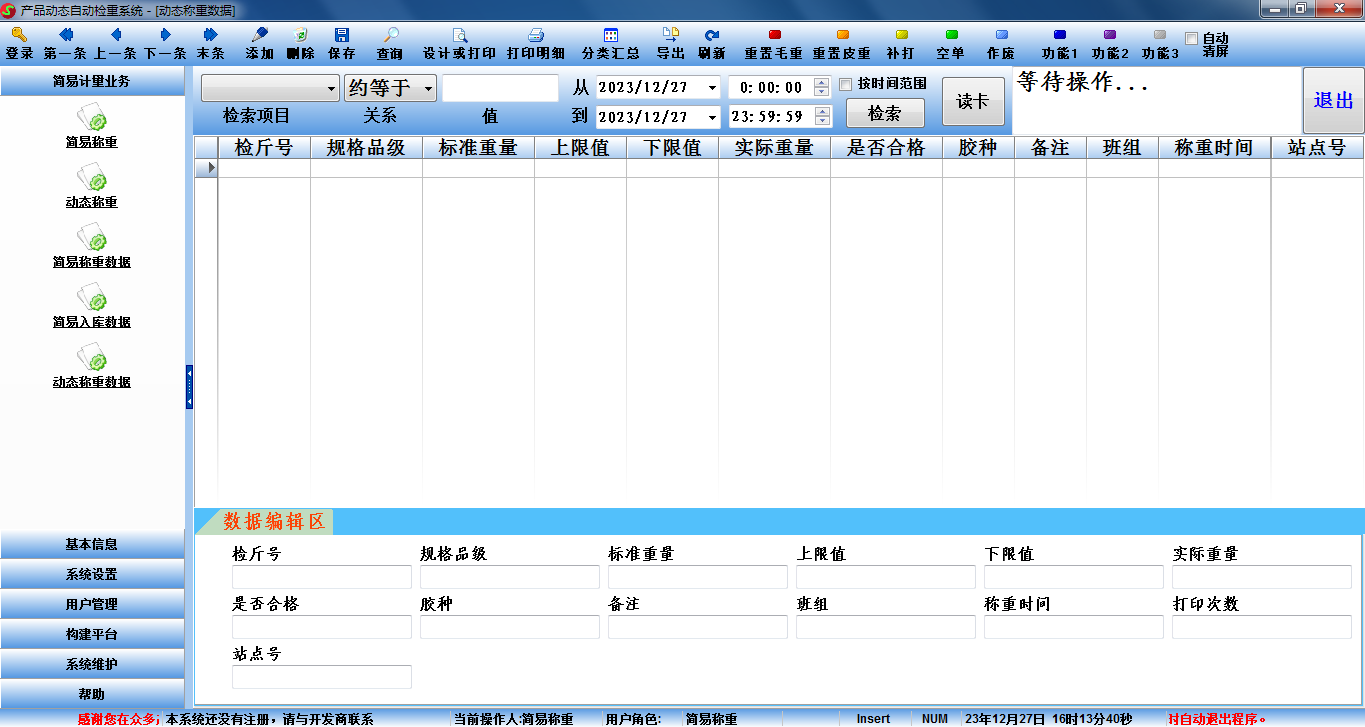Screen dimensions: 1365x727
Task: Open the 约等于 relation dropdown
Action: [x=428, y=89]
